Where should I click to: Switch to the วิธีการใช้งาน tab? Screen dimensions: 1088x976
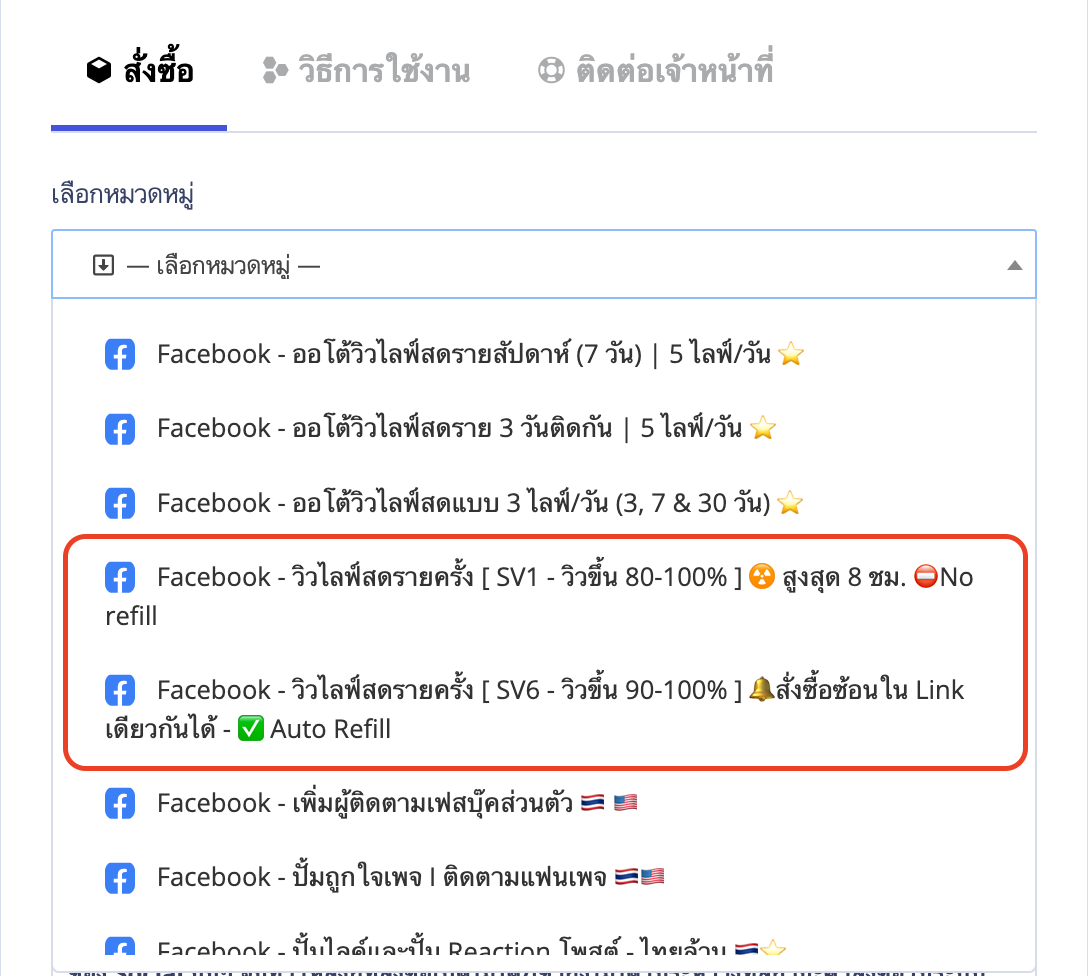366,70
